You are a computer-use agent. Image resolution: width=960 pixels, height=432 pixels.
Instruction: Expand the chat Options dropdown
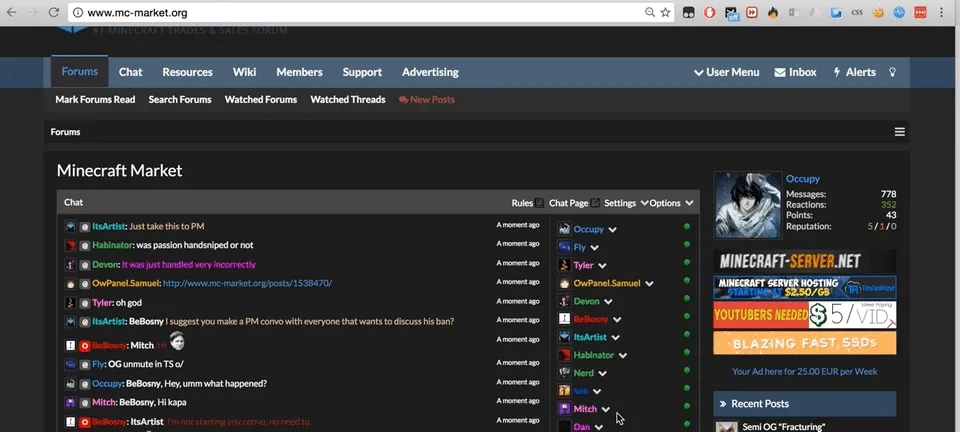click(672, 203)
